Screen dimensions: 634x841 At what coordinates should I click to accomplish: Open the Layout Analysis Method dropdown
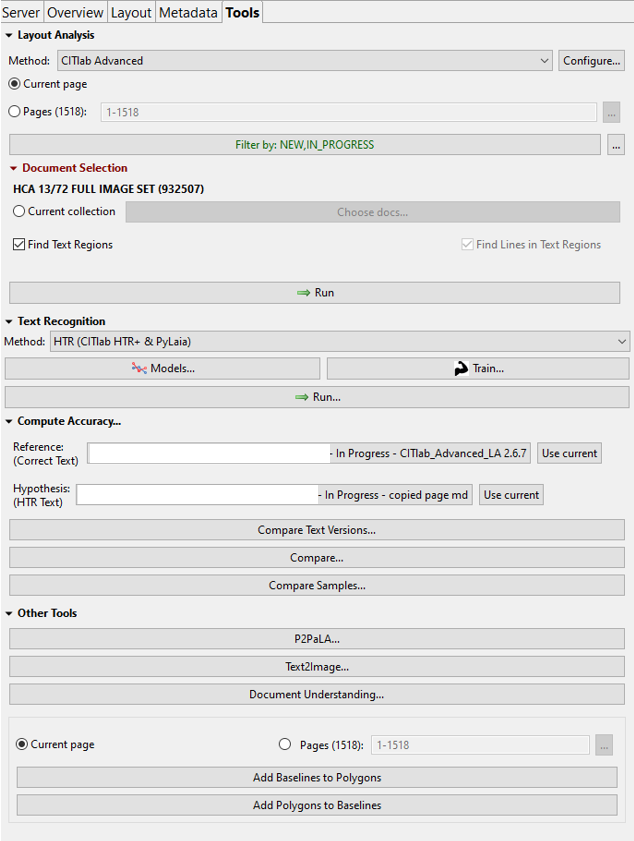click(305, 61)
